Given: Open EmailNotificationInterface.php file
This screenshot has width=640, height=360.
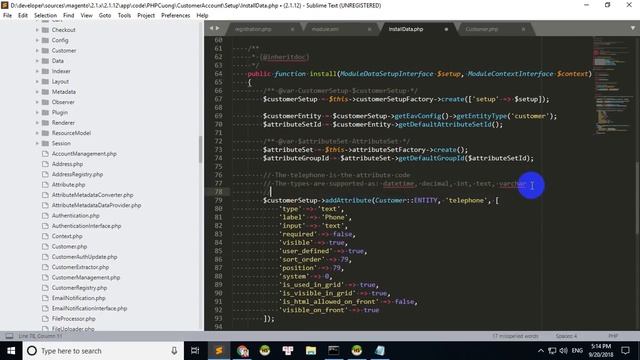Looking at the screenshot, I should pyautogui.click(x=89, y=308).
